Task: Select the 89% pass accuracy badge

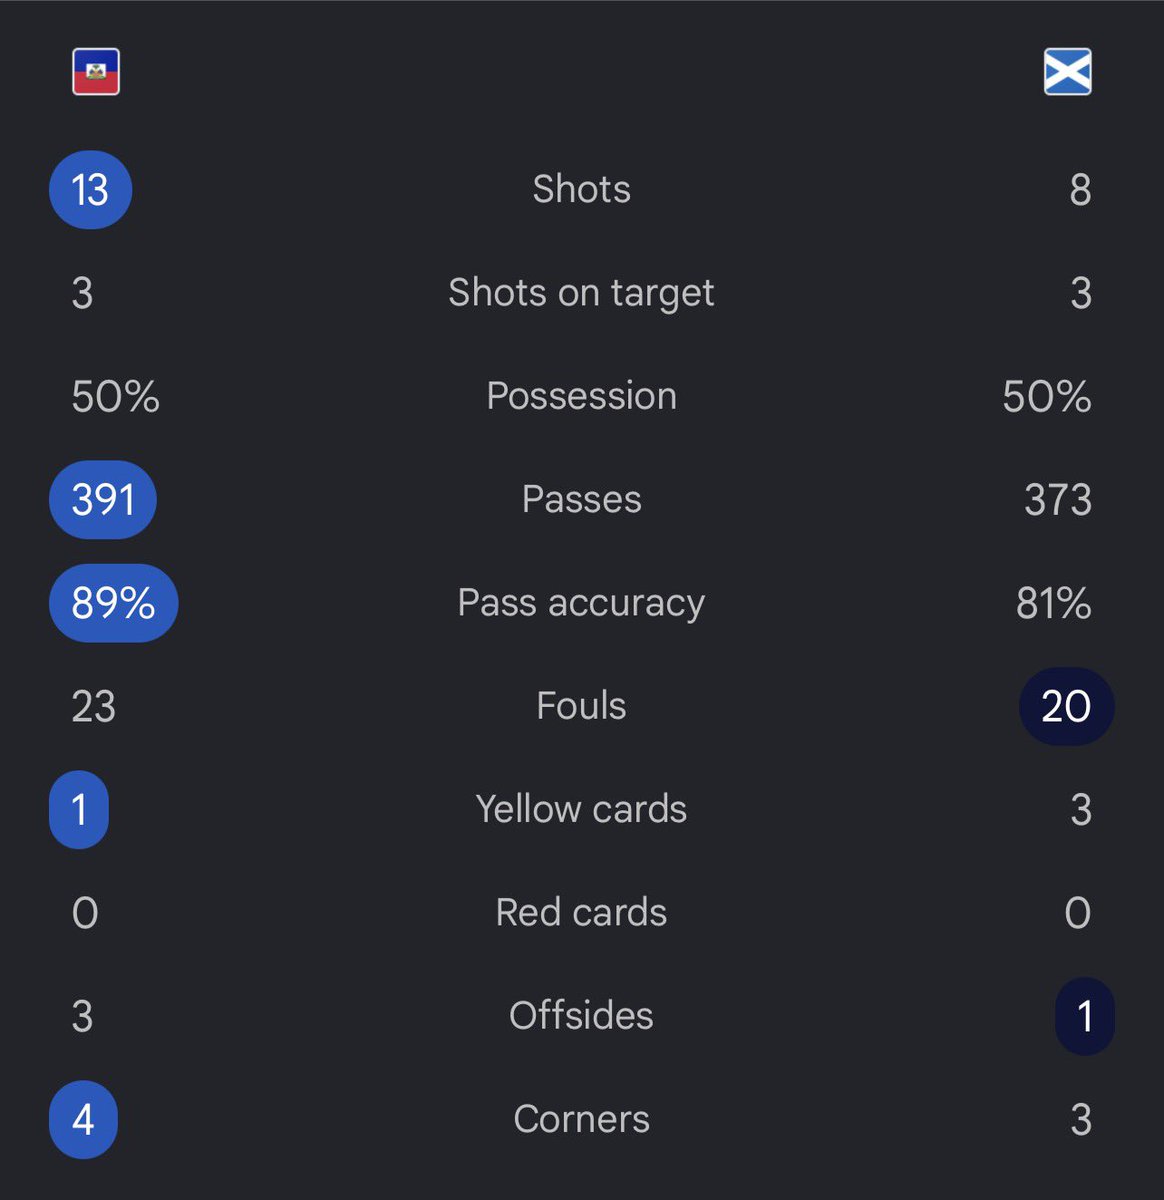Action: point(114,603)
